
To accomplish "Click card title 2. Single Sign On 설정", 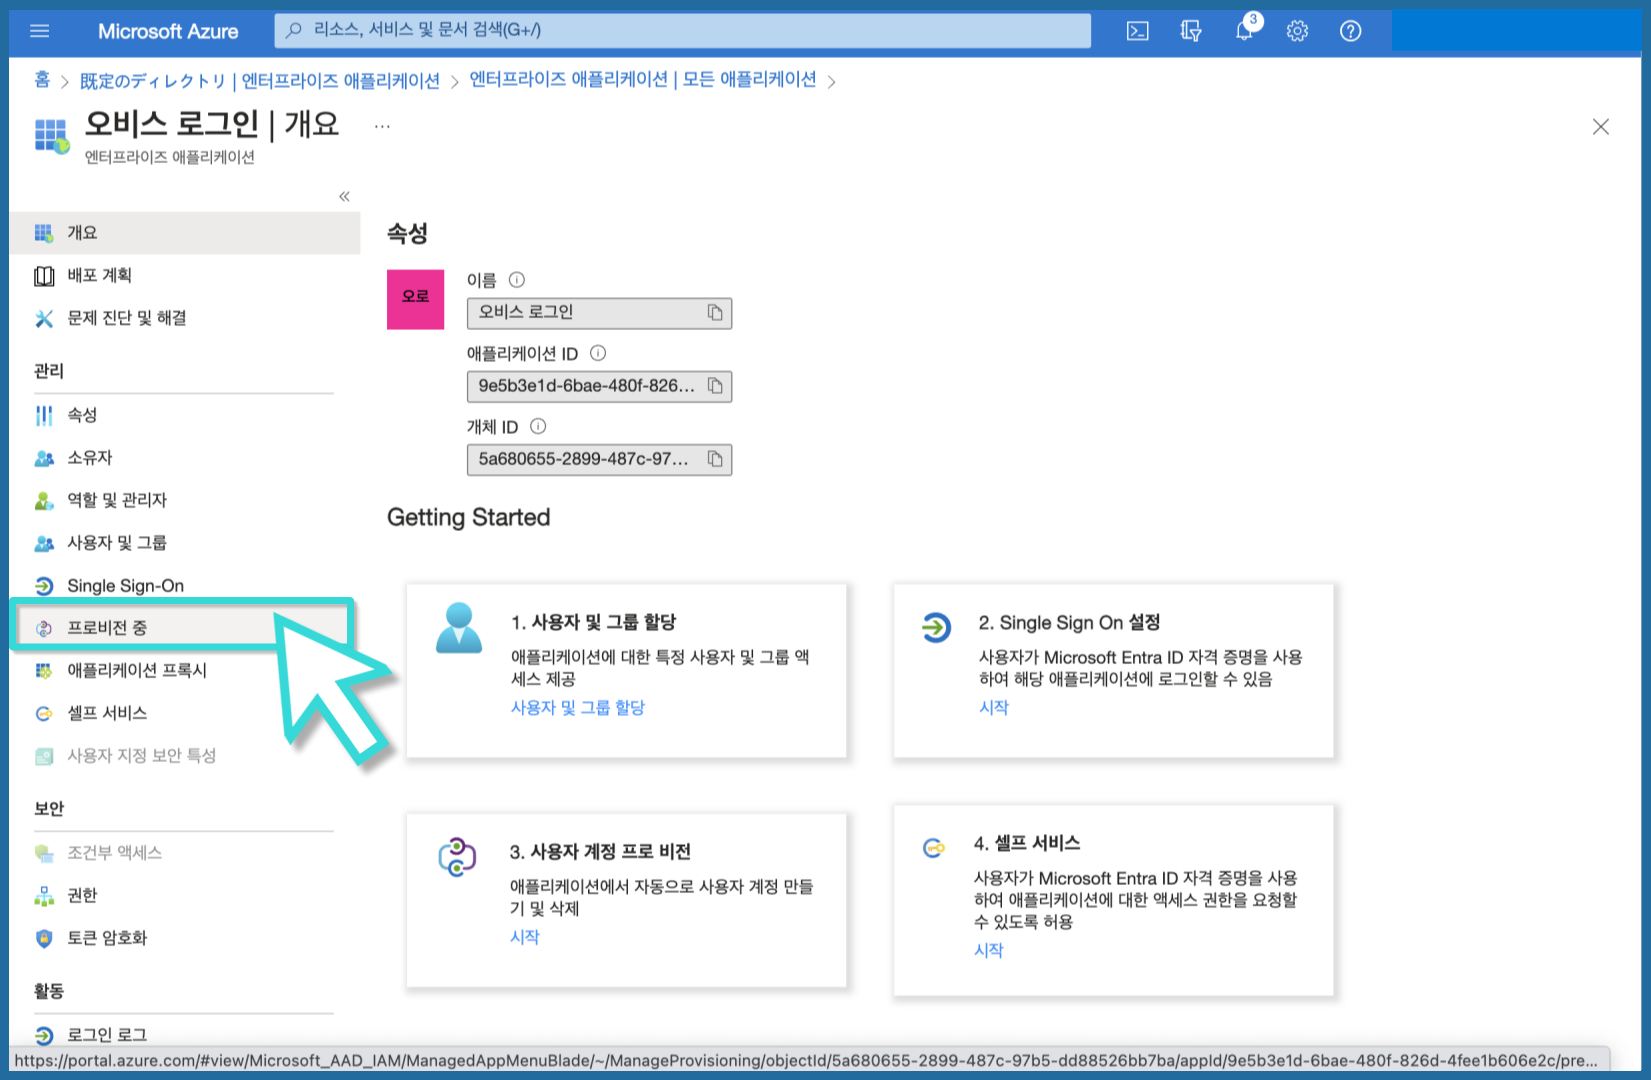I will pyautogui.click(x=1070, y=623).
